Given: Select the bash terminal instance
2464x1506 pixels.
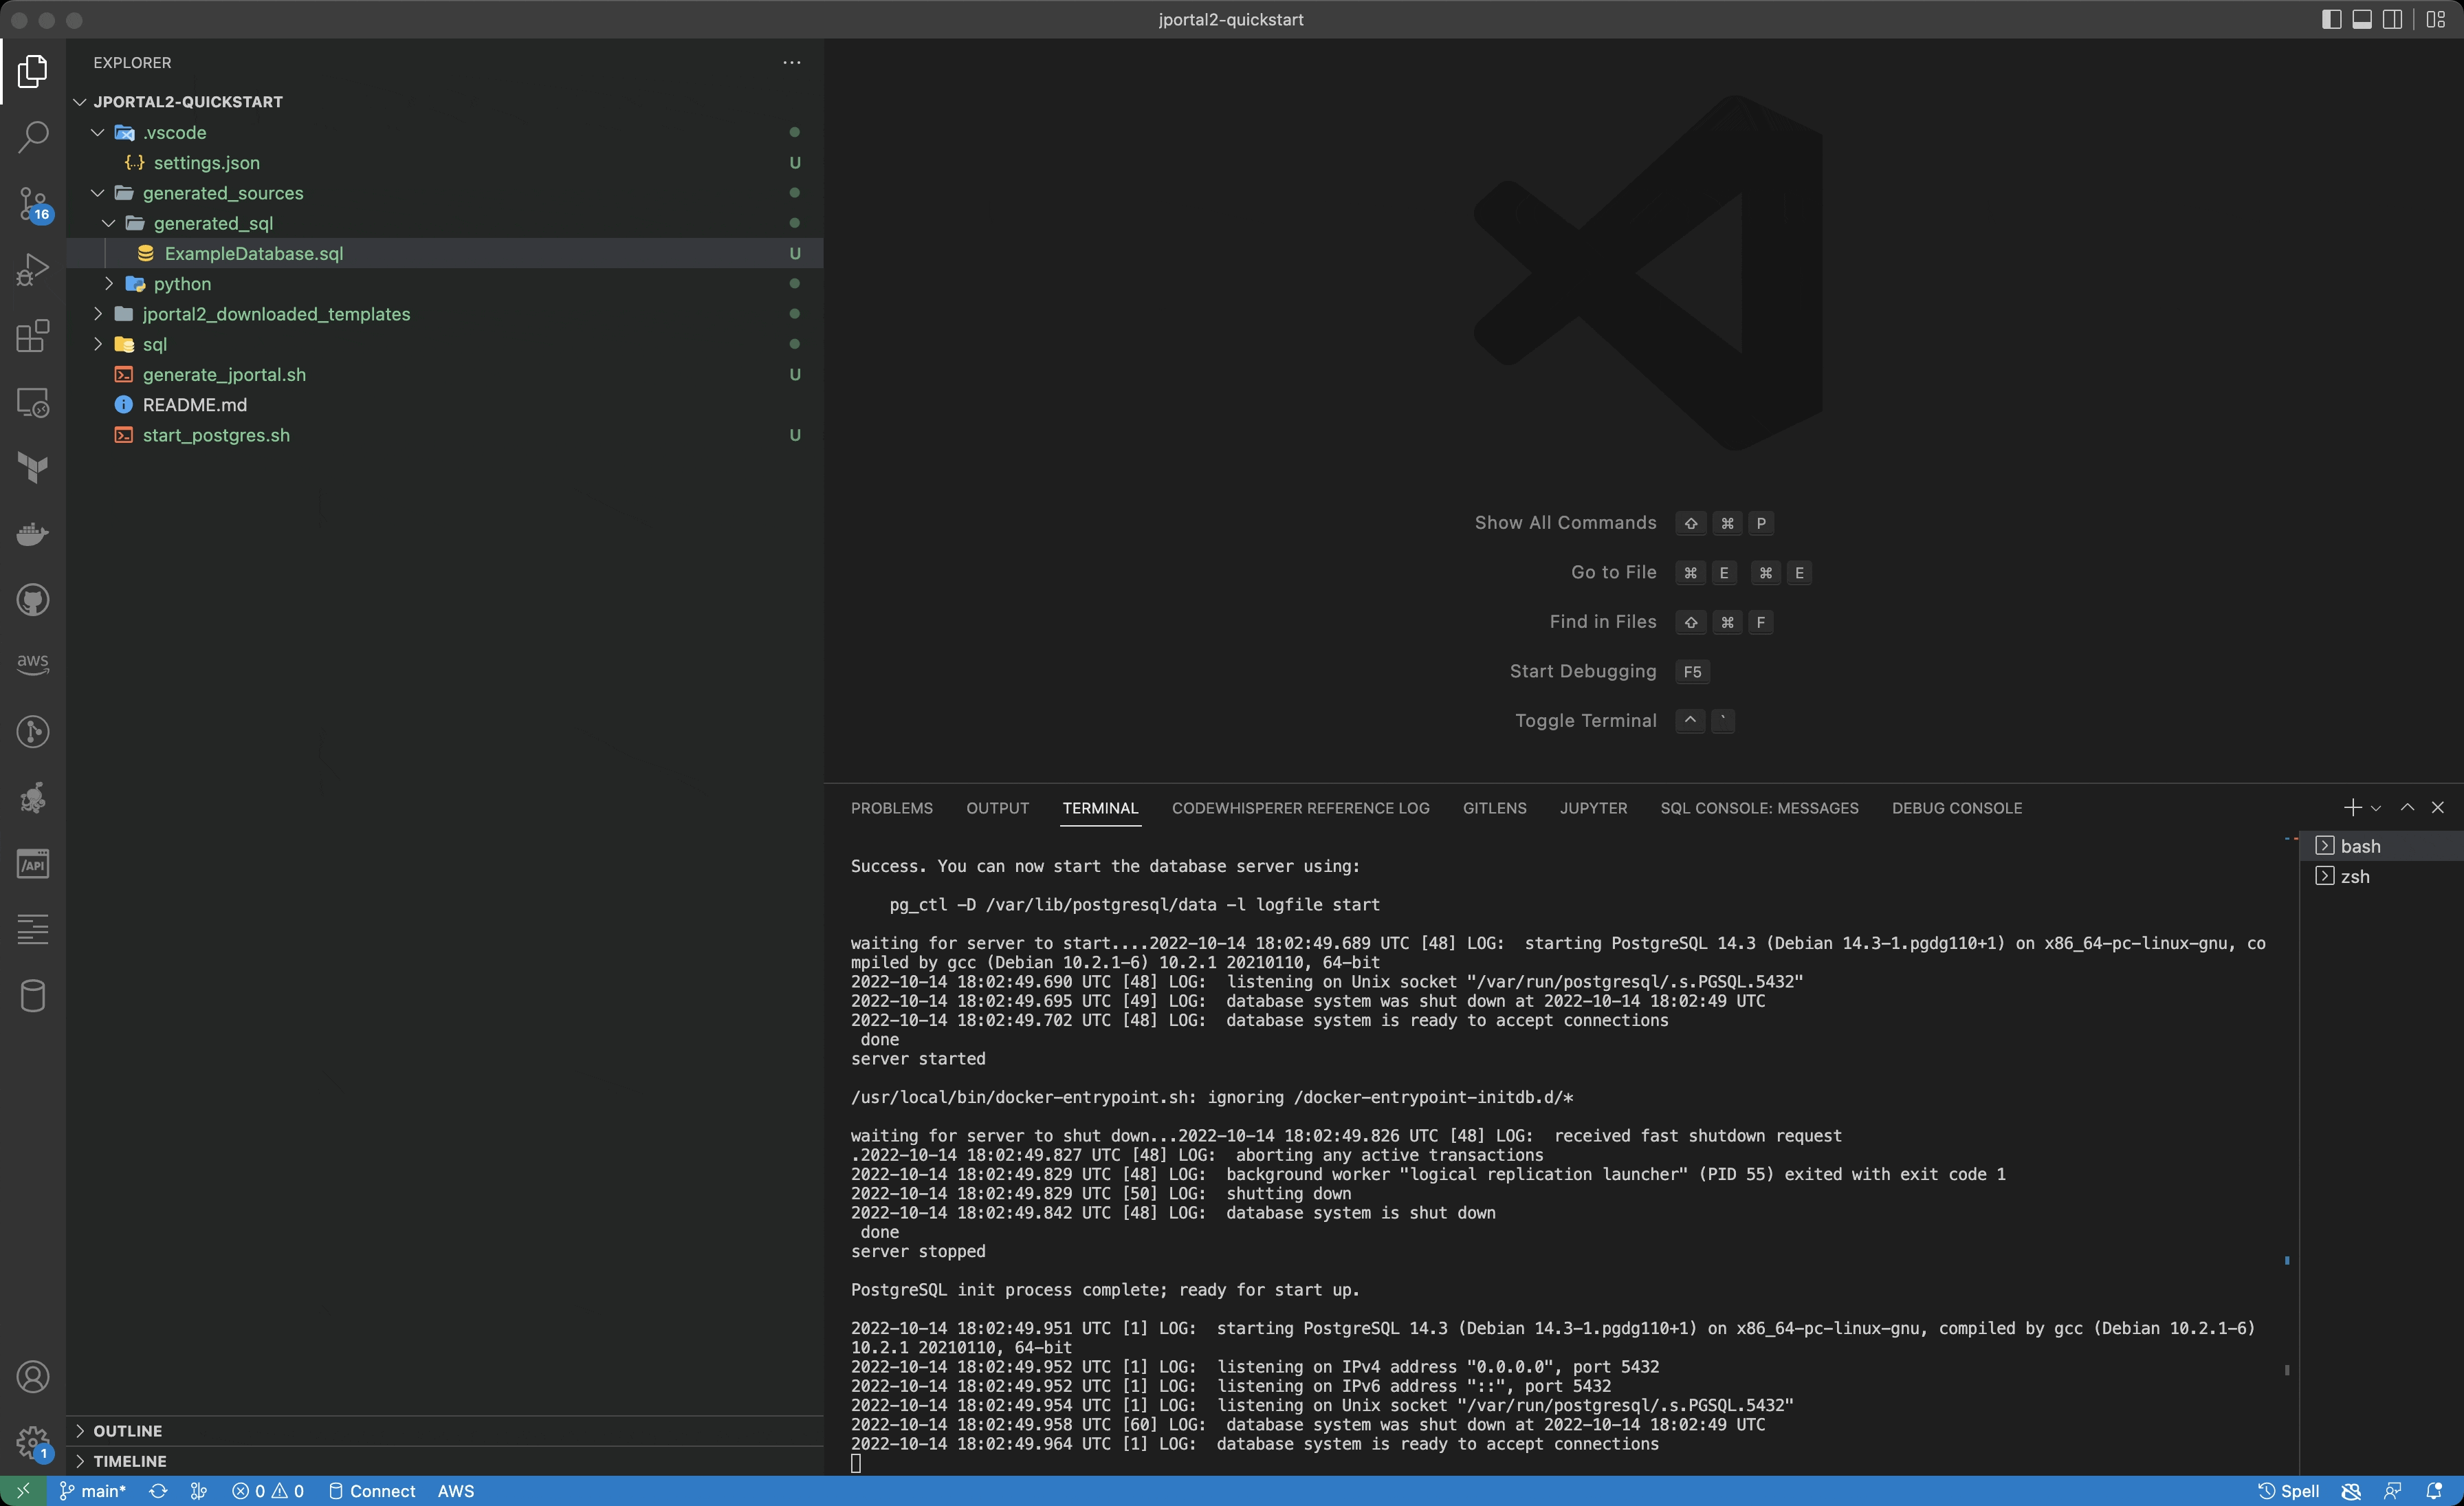Looking at the screenshot, I should (2382, 846).
